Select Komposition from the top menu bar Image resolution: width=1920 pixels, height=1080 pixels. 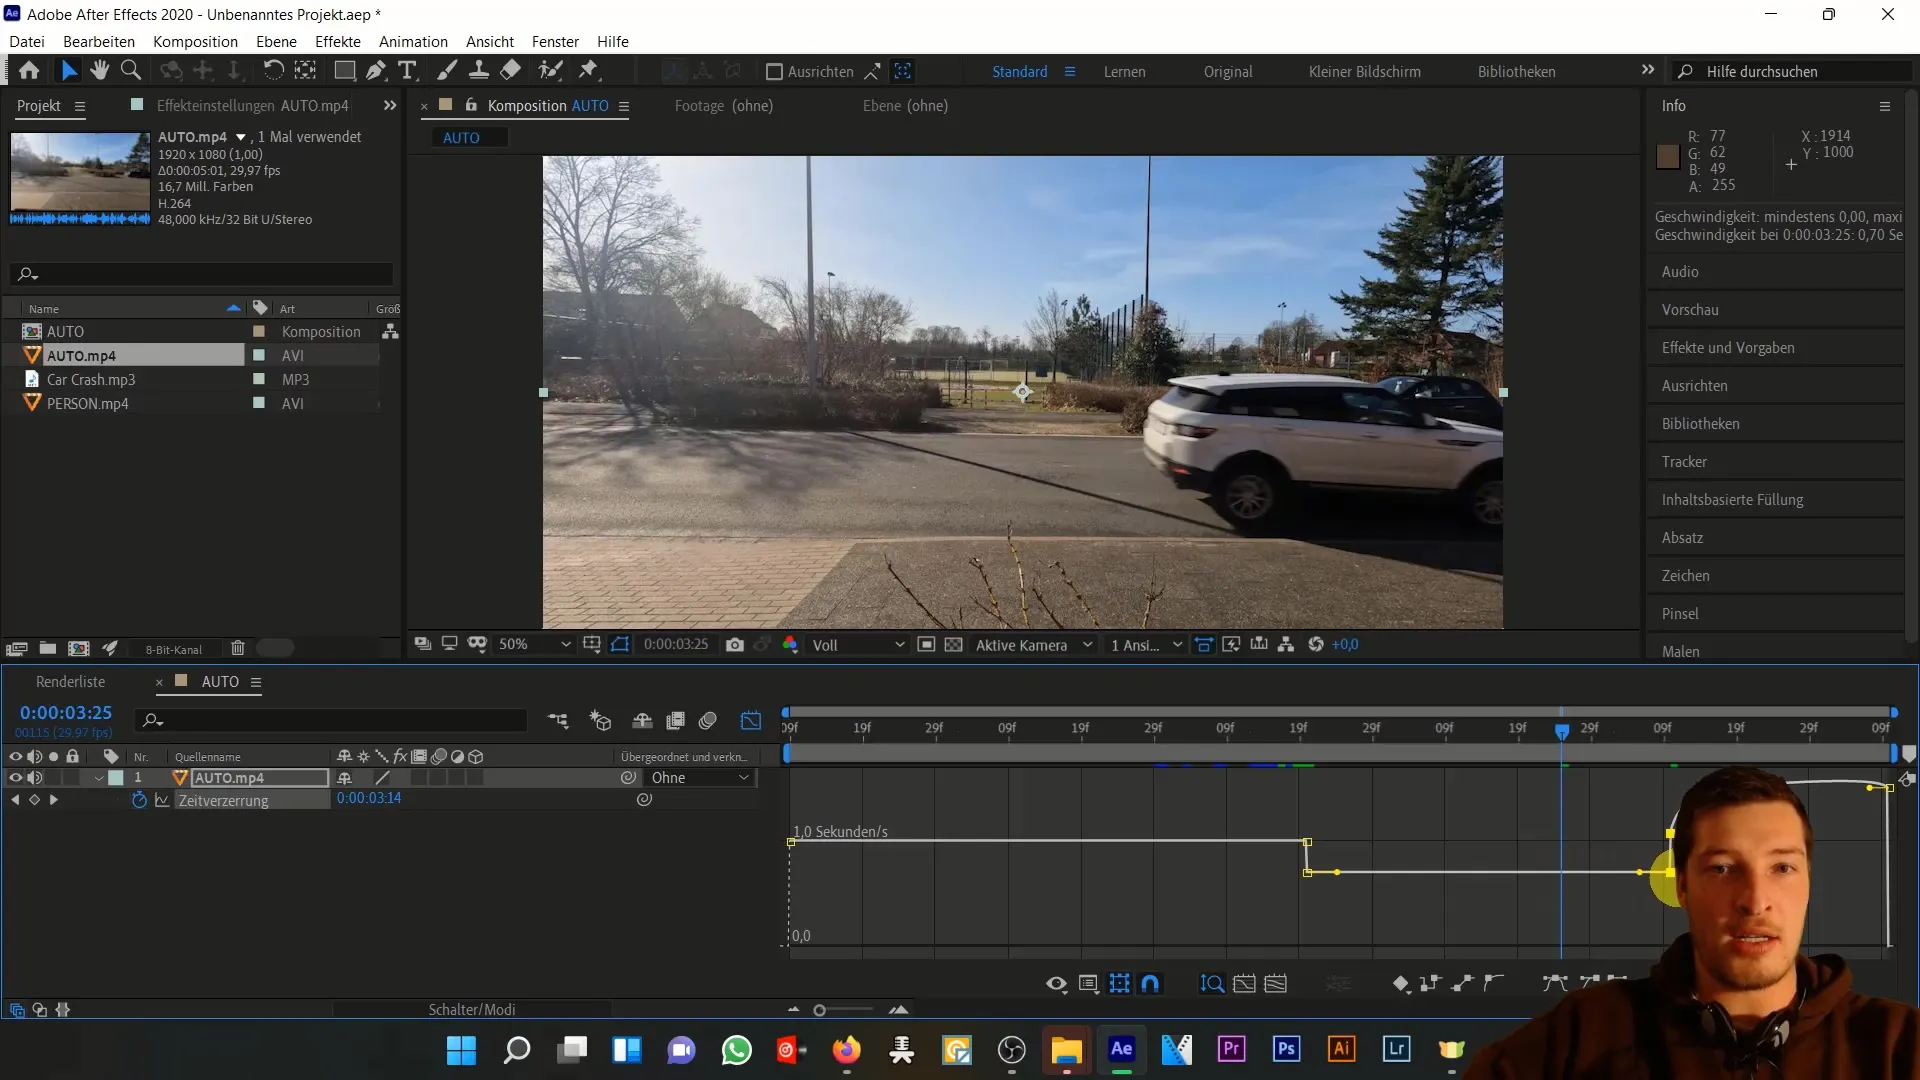195,41
